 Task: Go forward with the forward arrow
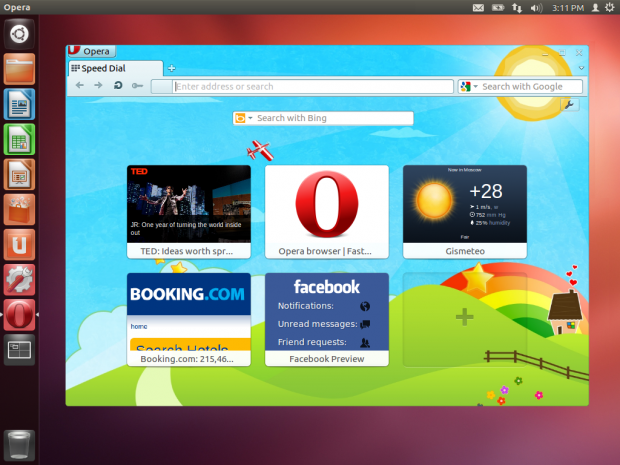click(x=98, y=85)
